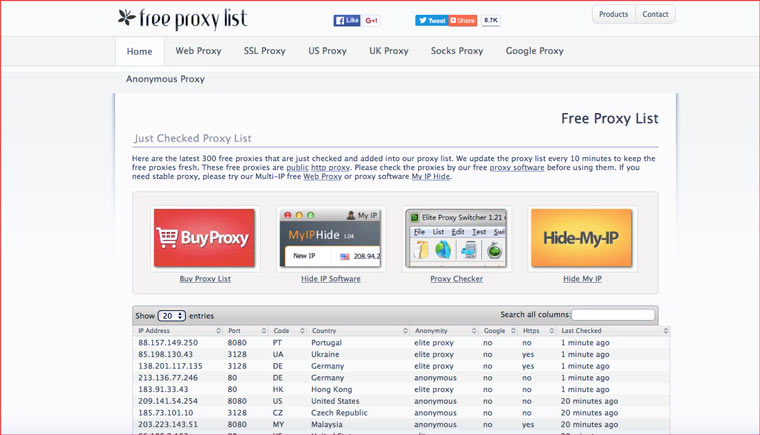The width and height of the screenshot is (760, 435).
Task: Select the Home tab
Action: coord(140,51)
